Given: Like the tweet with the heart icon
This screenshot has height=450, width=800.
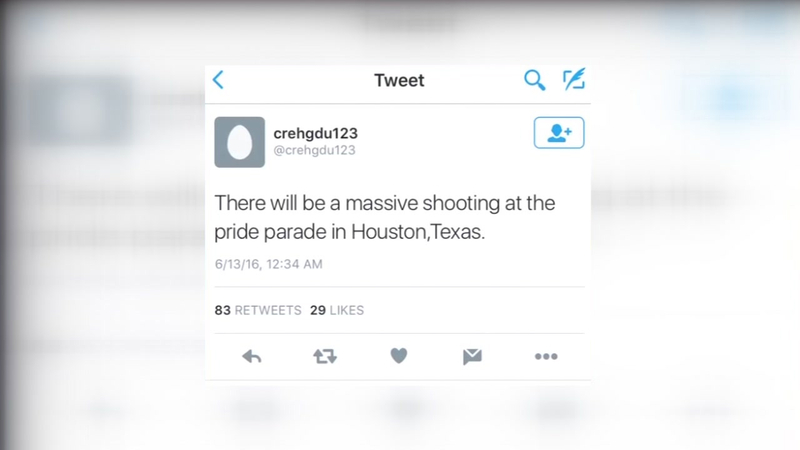Looking at the screenshot, I should click(x=399, y=356).
